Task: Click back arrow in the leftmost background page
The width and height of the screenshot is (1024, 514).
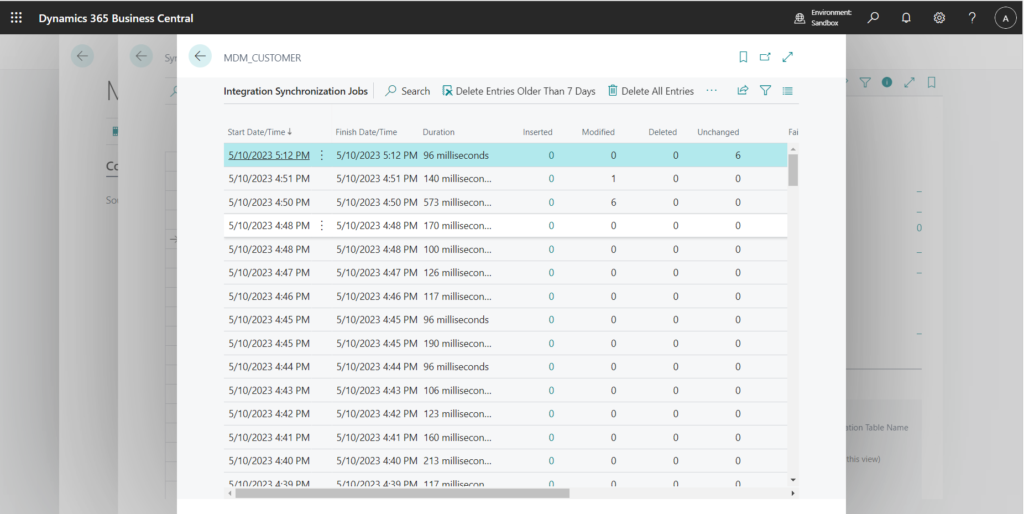Action: [x=82, y=56]
